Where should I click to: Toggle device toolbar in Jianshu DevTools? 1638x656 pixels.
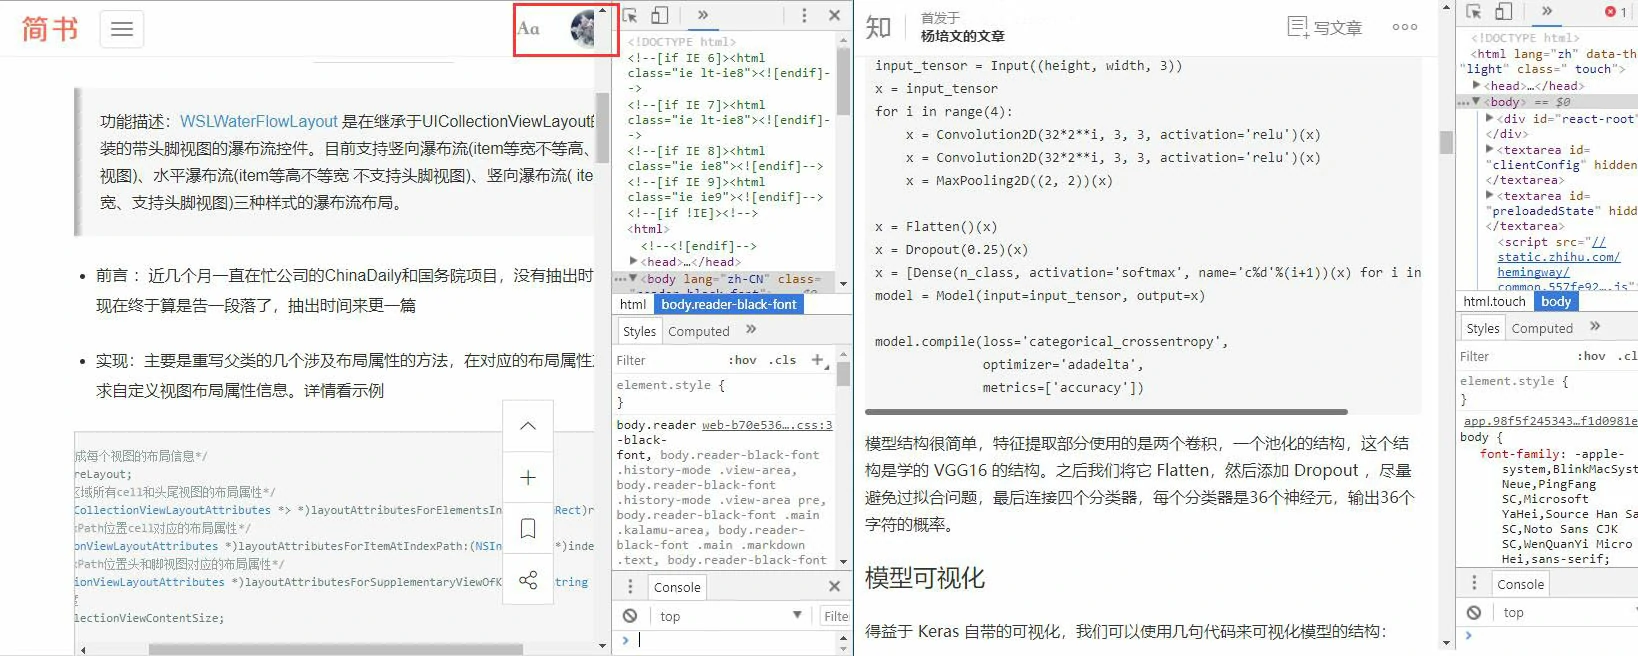point(660,15)
